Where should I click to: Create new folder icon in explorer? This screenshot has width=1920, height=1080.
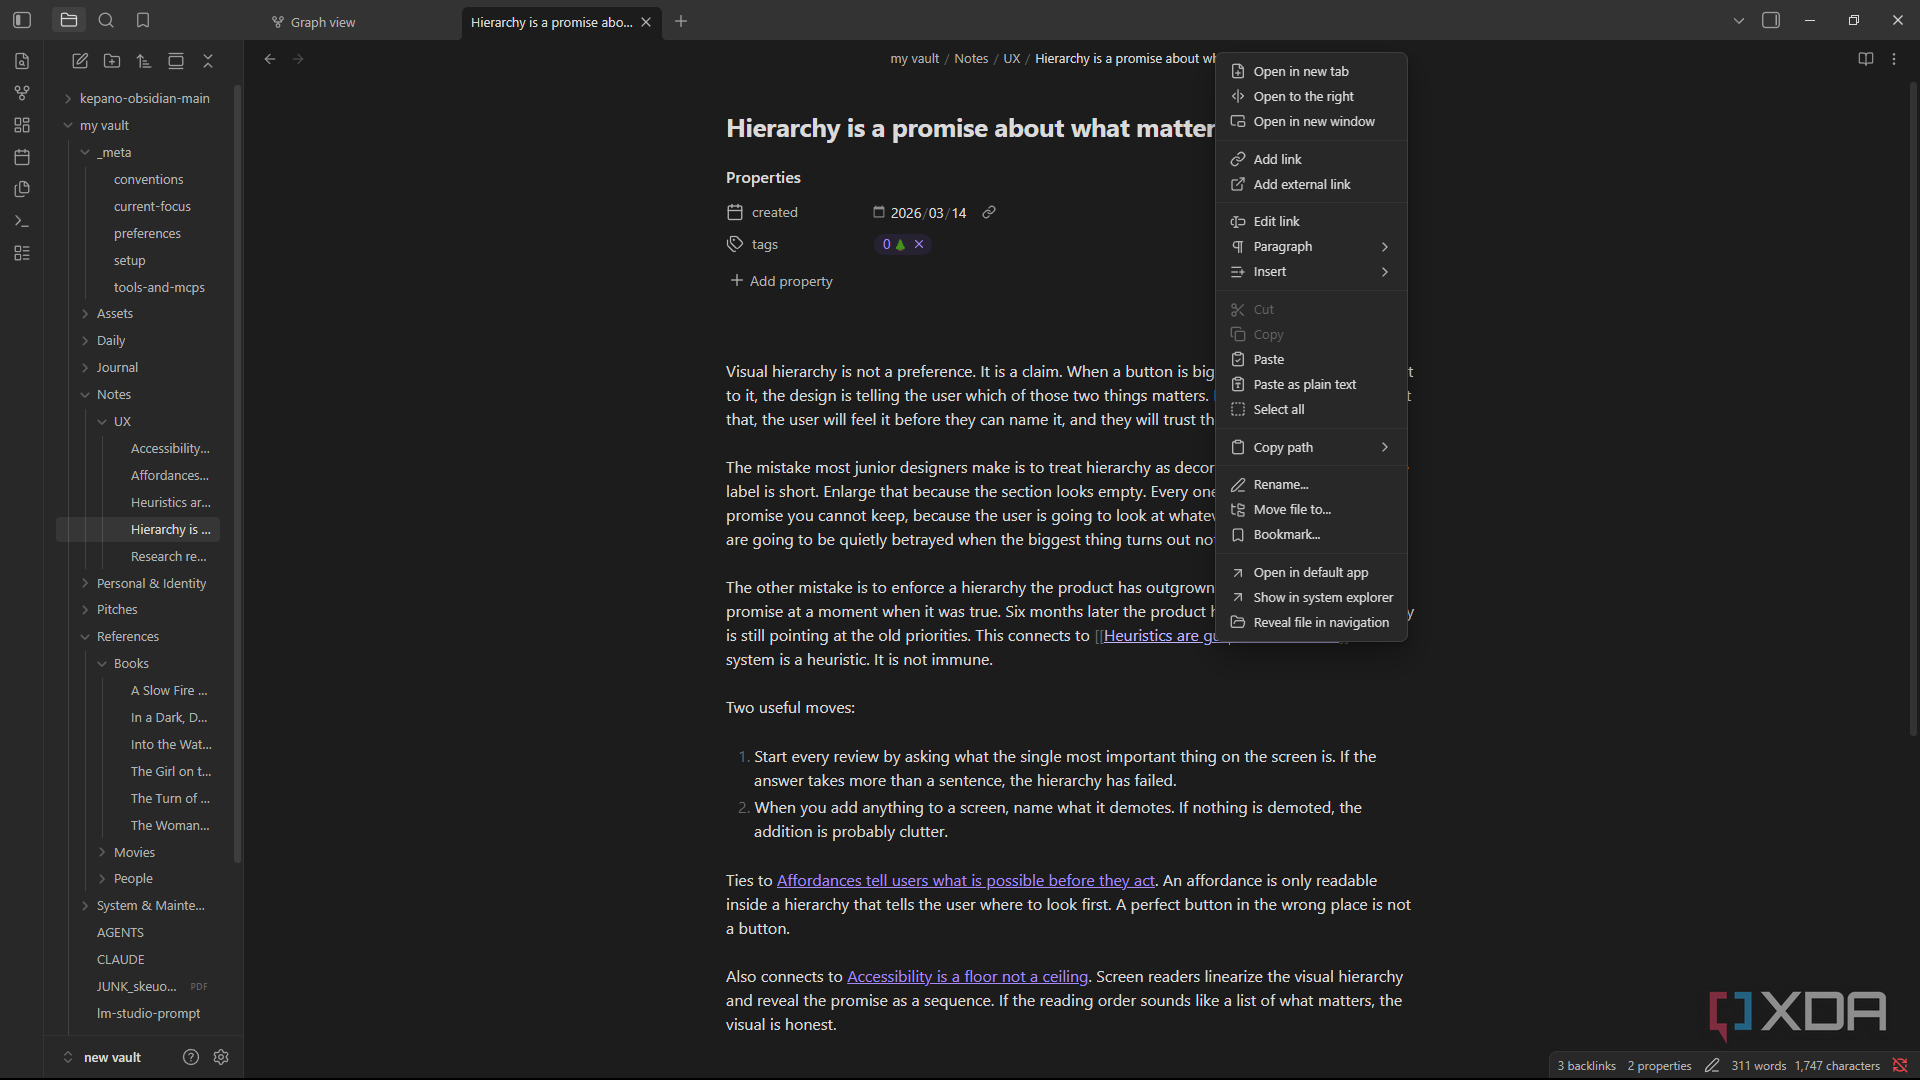pyautogui.click(x=112, y=61)
